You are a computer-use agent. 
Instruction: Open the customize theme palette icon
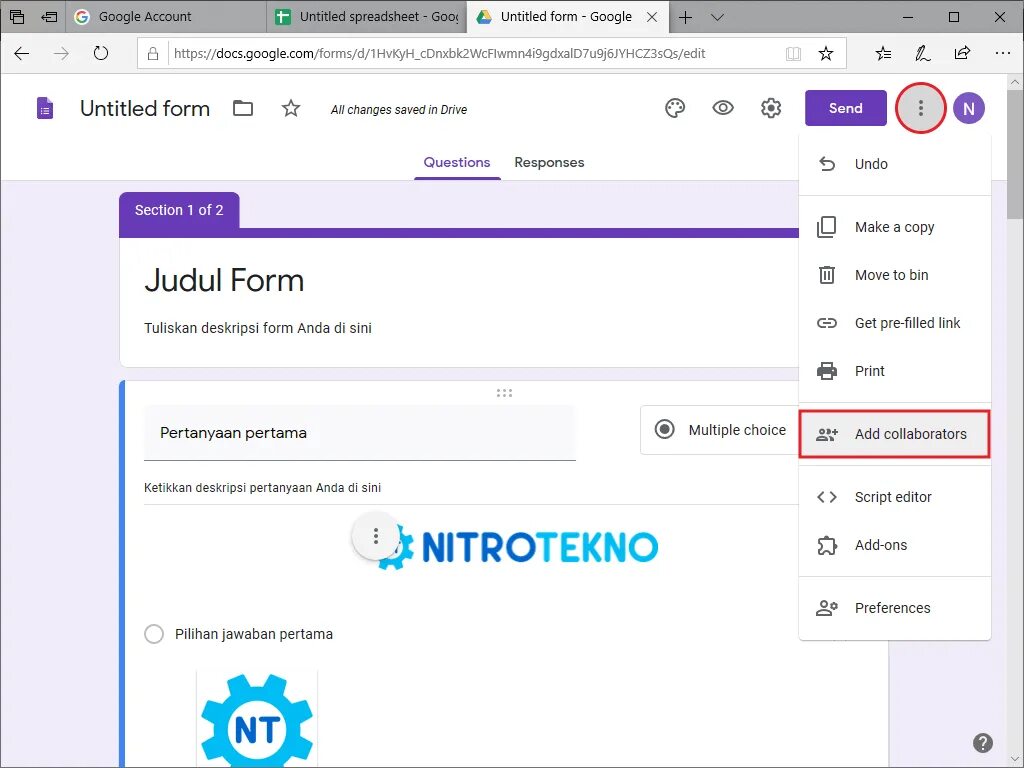pos(675,108)
